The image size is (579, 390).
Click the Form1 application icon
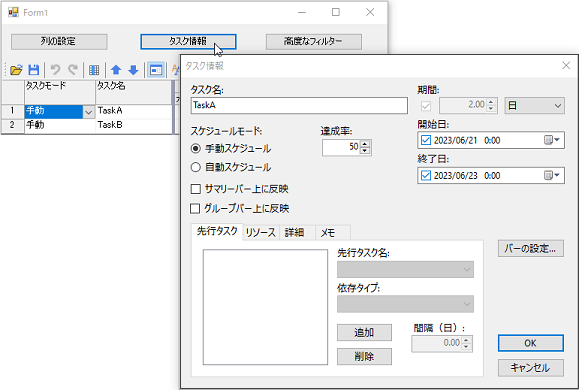(x=13, y=12)
